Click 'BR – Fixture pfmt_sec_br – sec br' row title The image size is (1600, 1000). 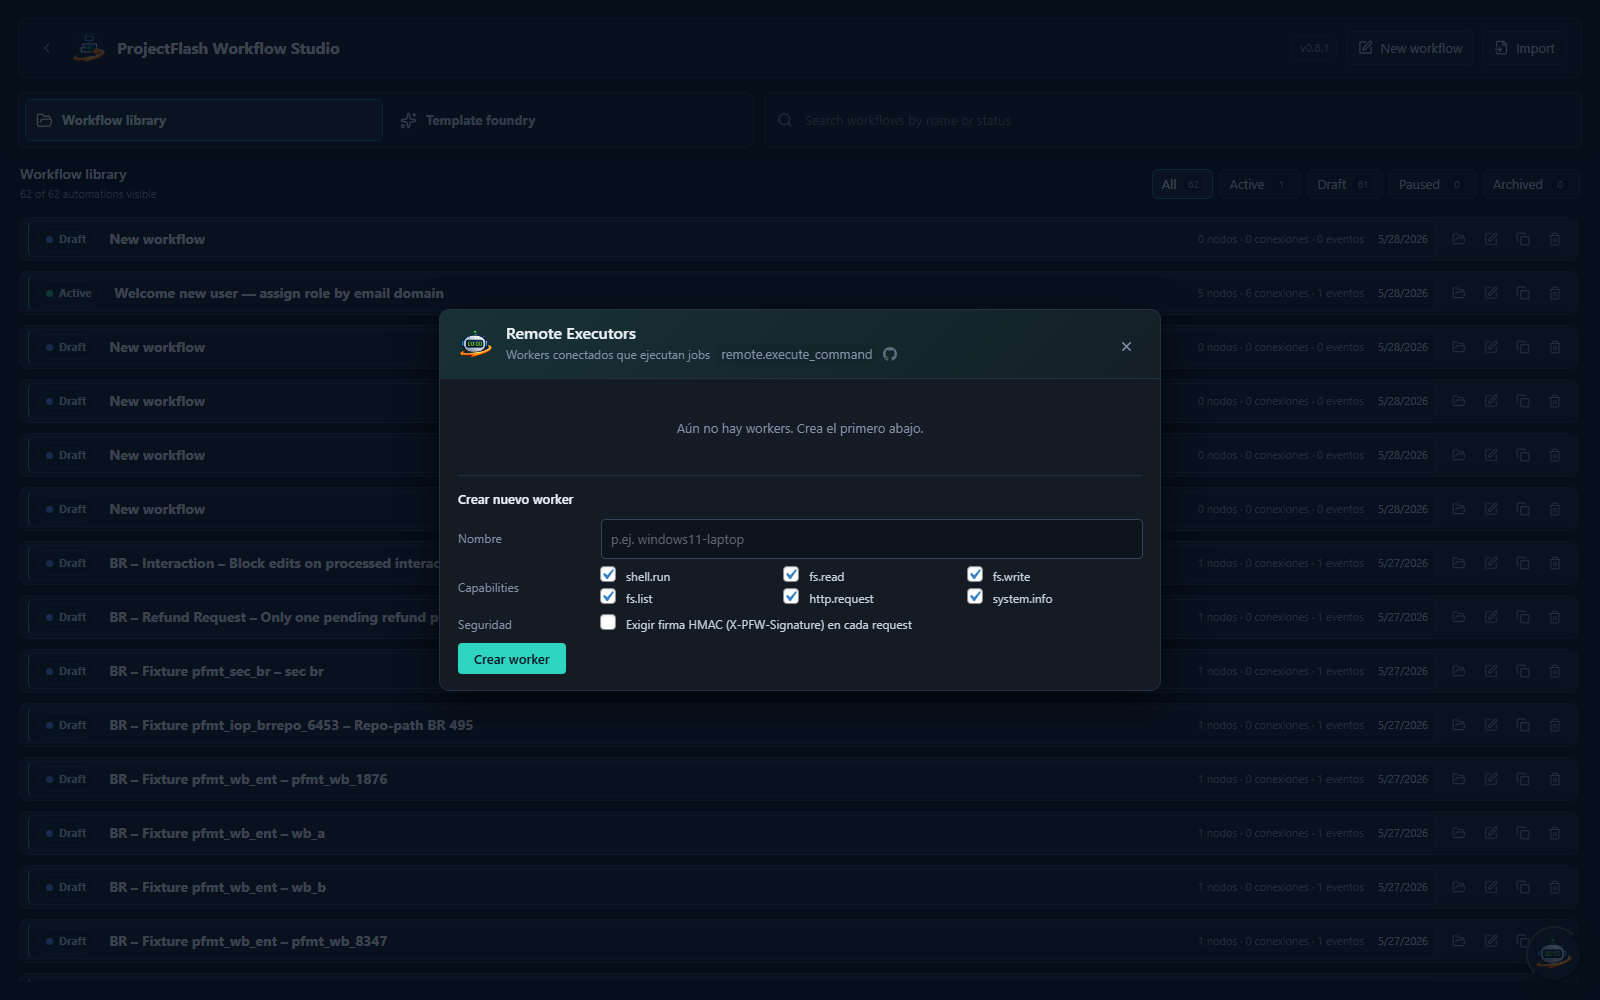pos(216,671)
